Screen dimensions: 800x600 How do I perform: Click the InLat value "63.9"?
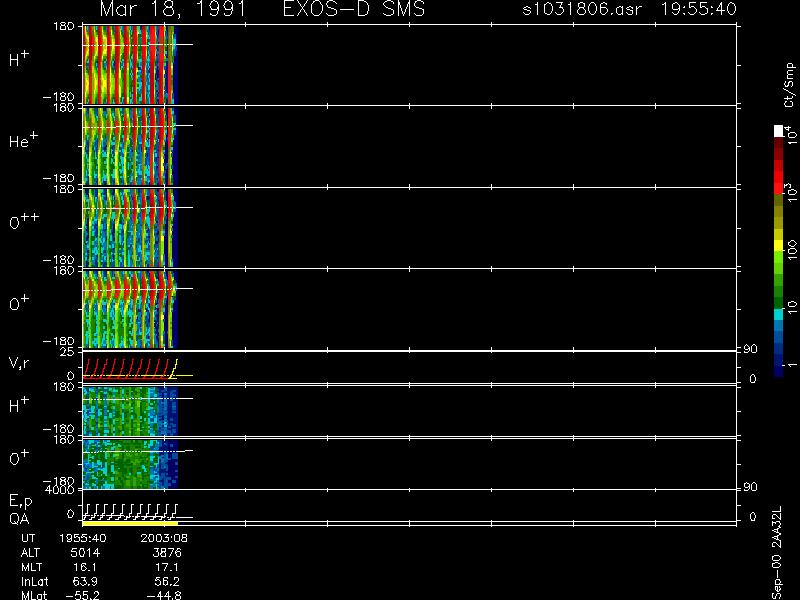[85, 581]
